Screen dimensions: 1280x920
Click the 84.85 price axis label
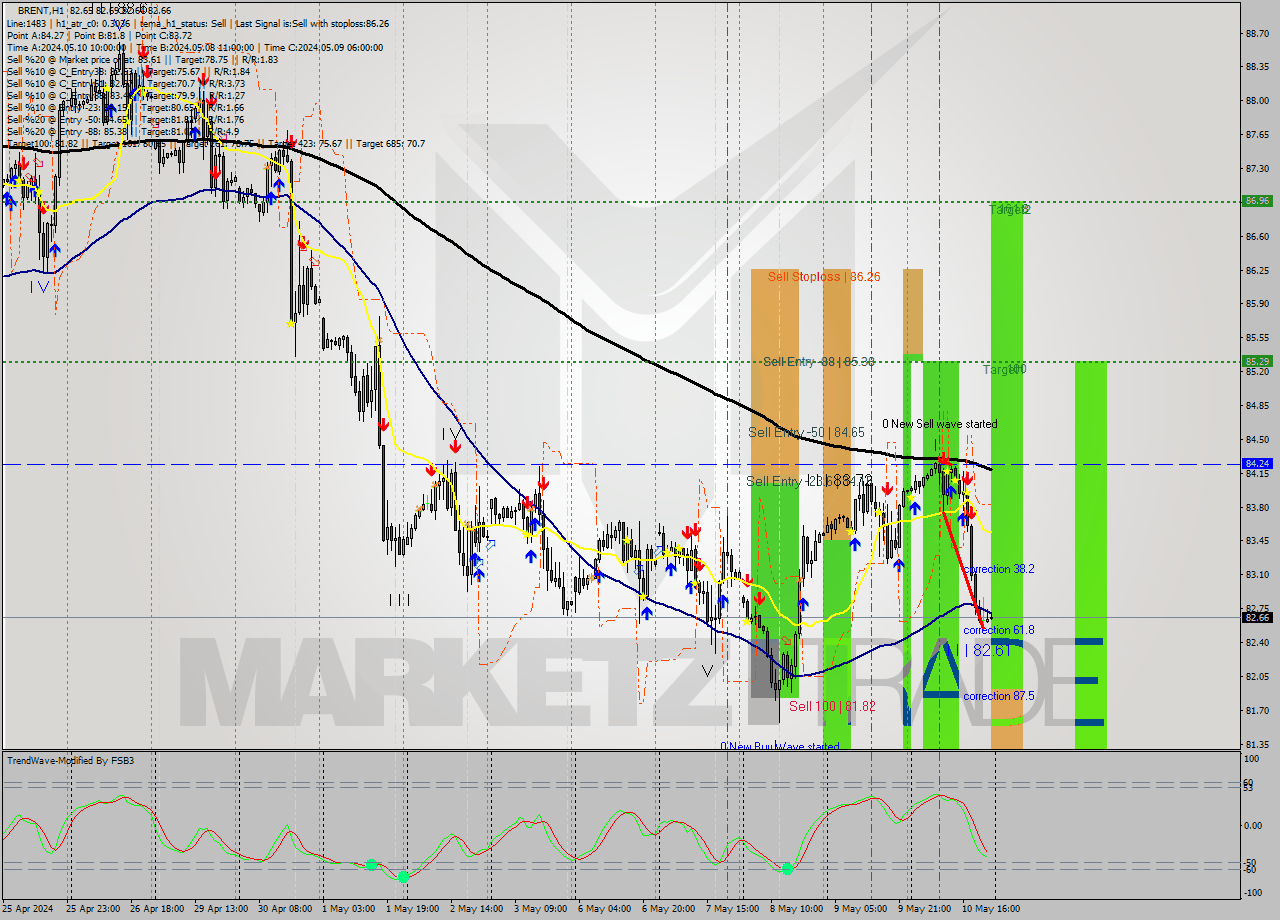(x=1257, y=405)
